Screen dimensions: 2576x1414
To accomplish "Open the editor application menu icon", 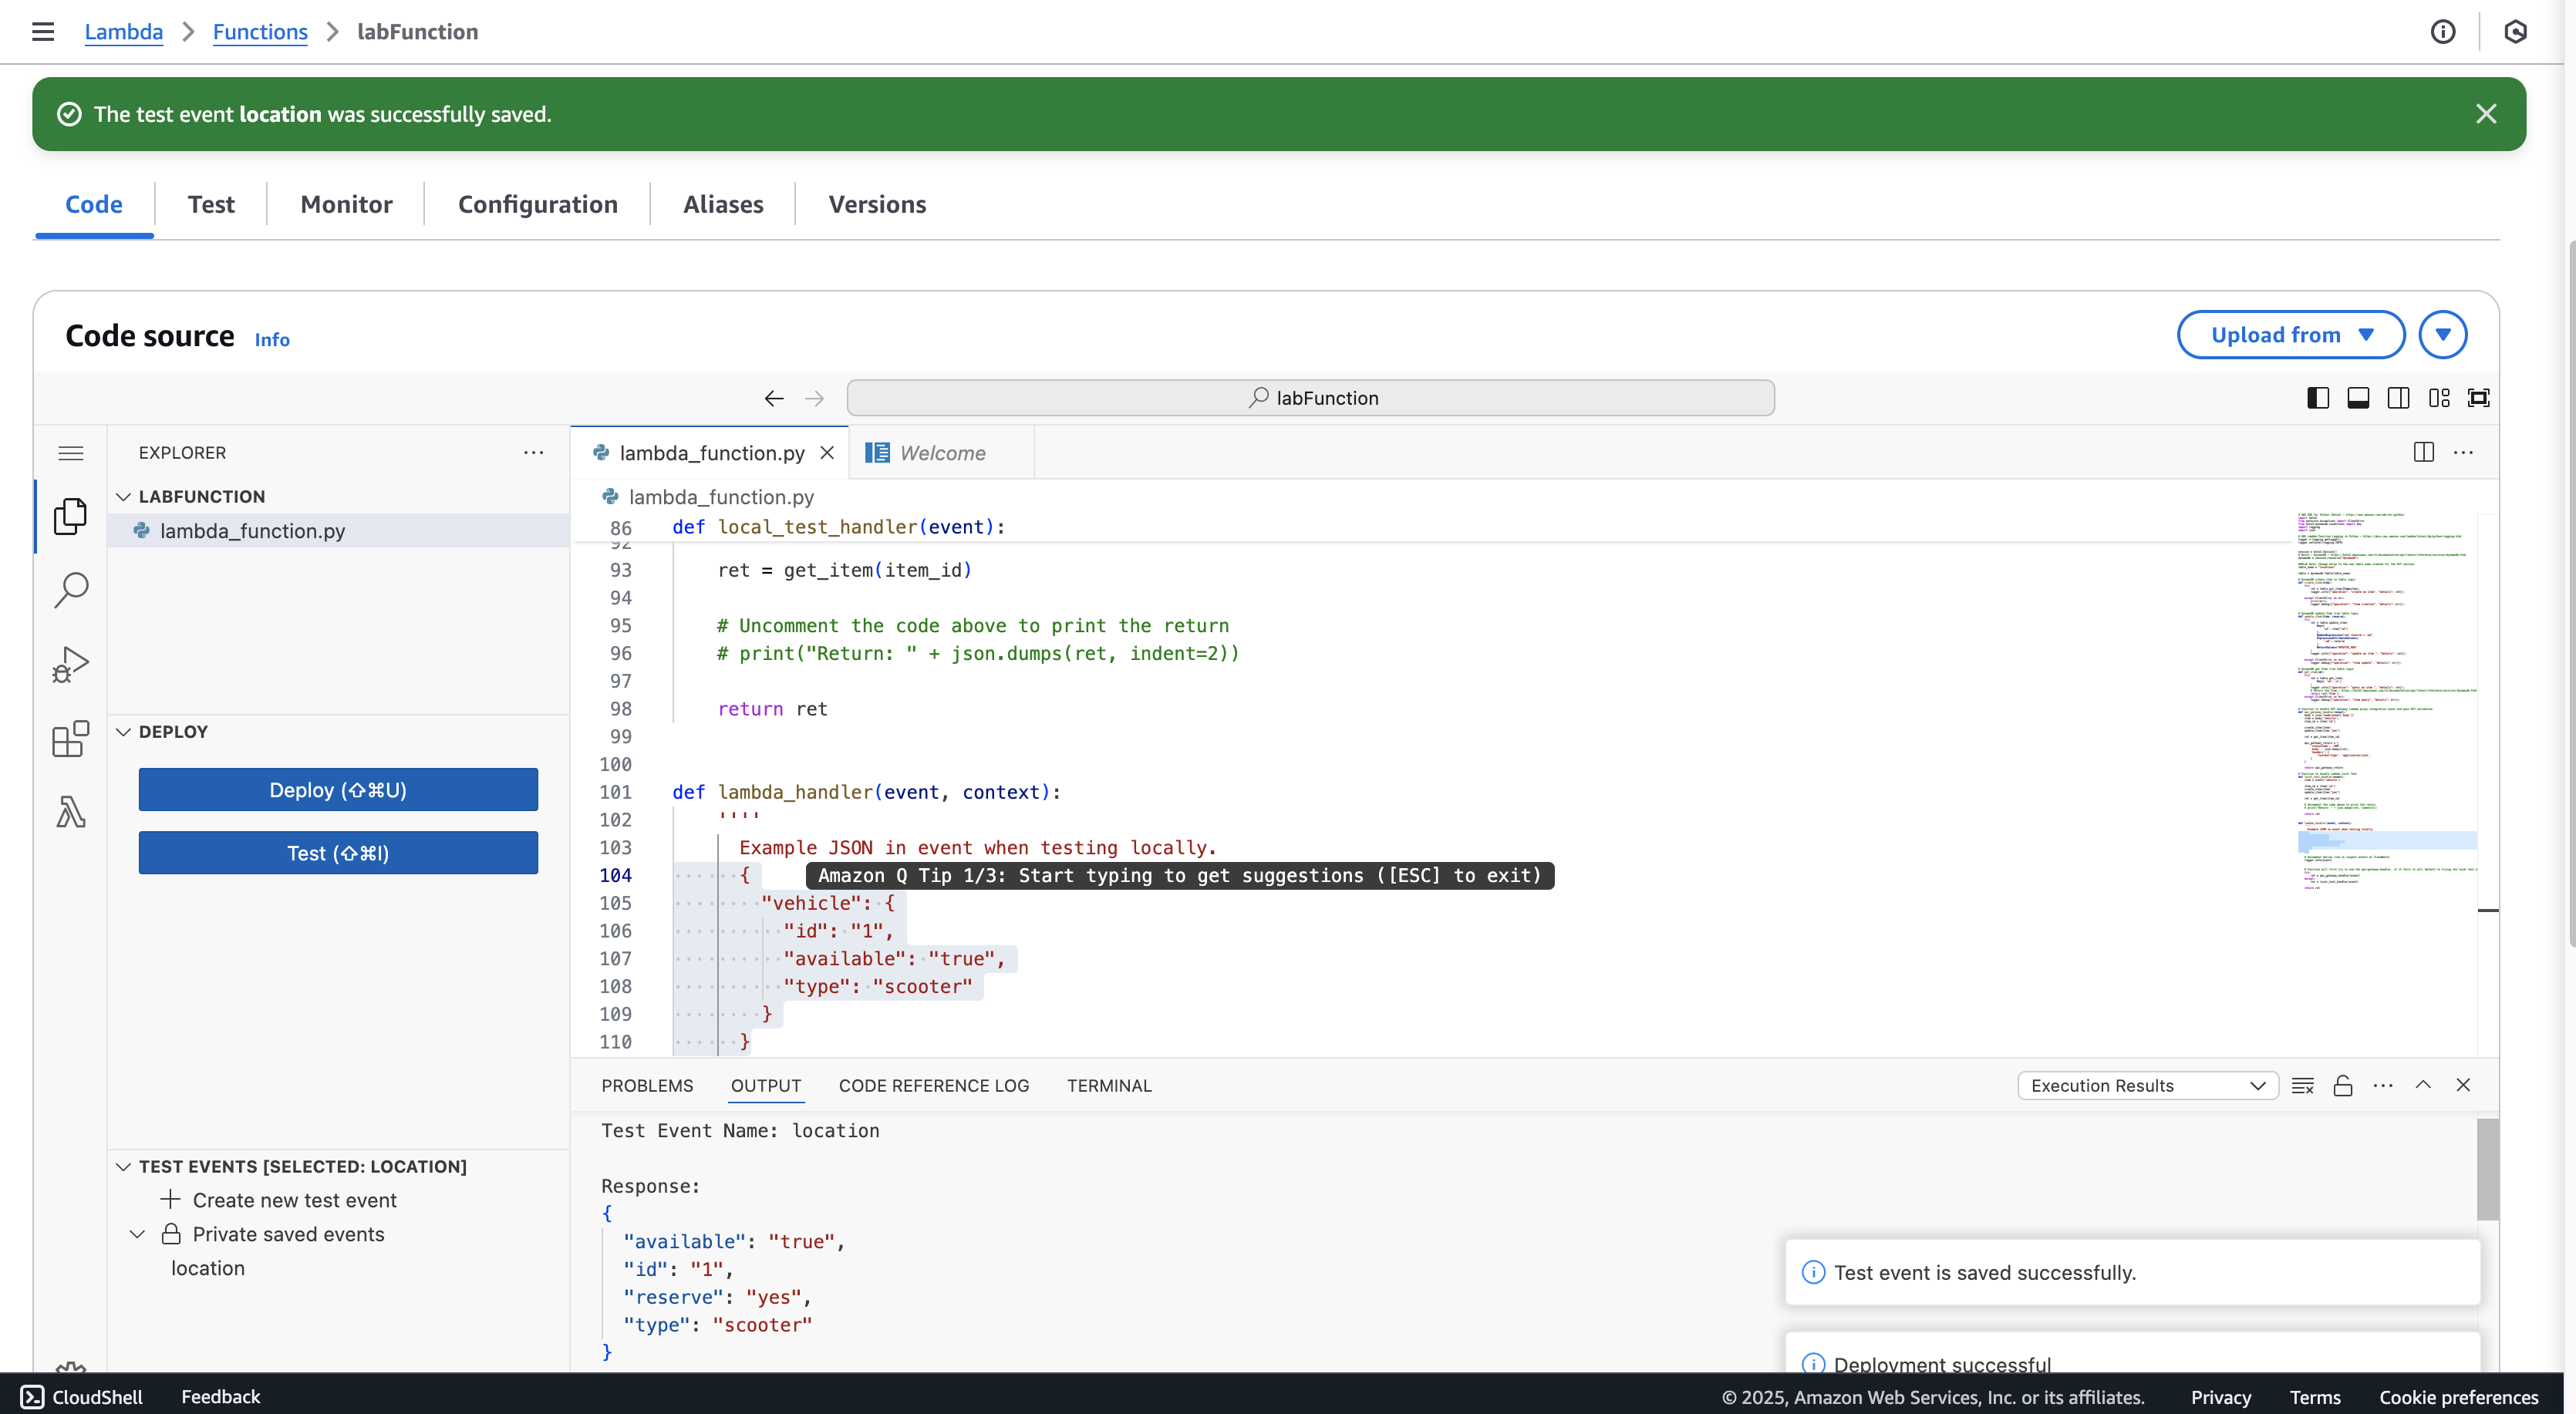I will click(71, 453).
